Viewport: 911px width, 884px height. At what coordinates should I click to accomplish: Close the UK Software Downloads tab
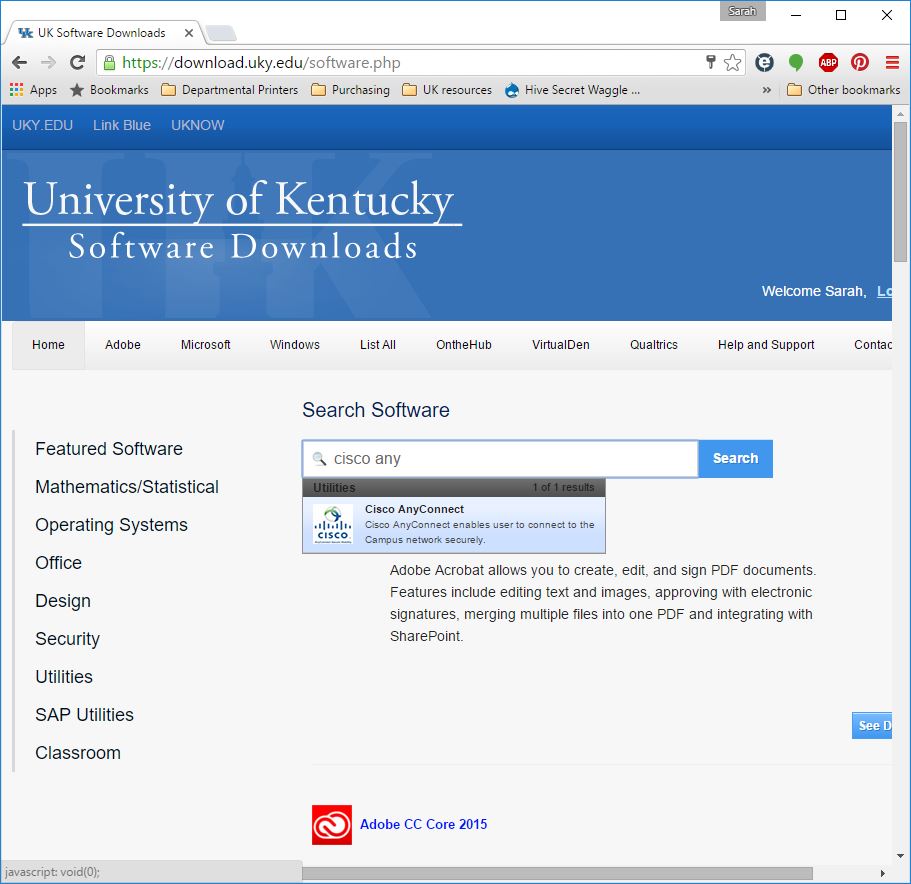click(x=189, y=33)
